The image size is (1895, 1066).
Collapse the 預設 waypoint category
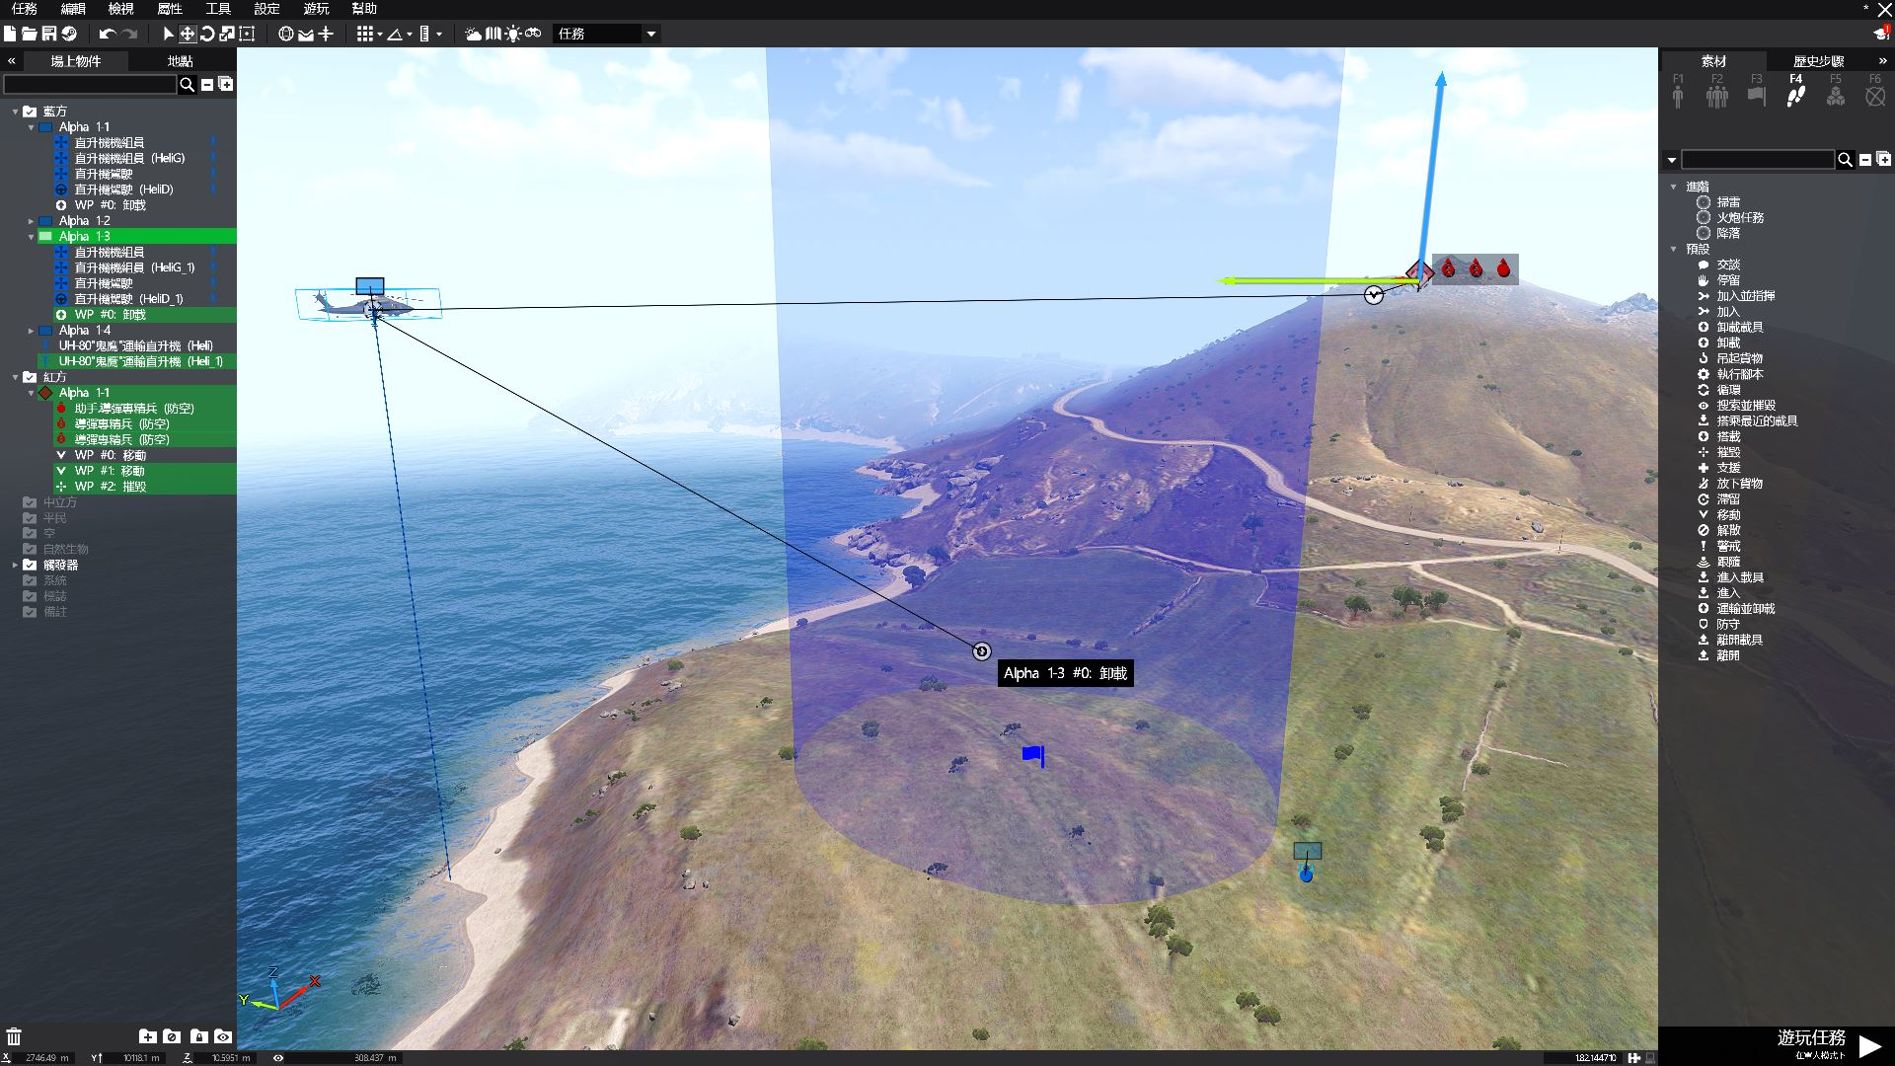click(1674, 249)
